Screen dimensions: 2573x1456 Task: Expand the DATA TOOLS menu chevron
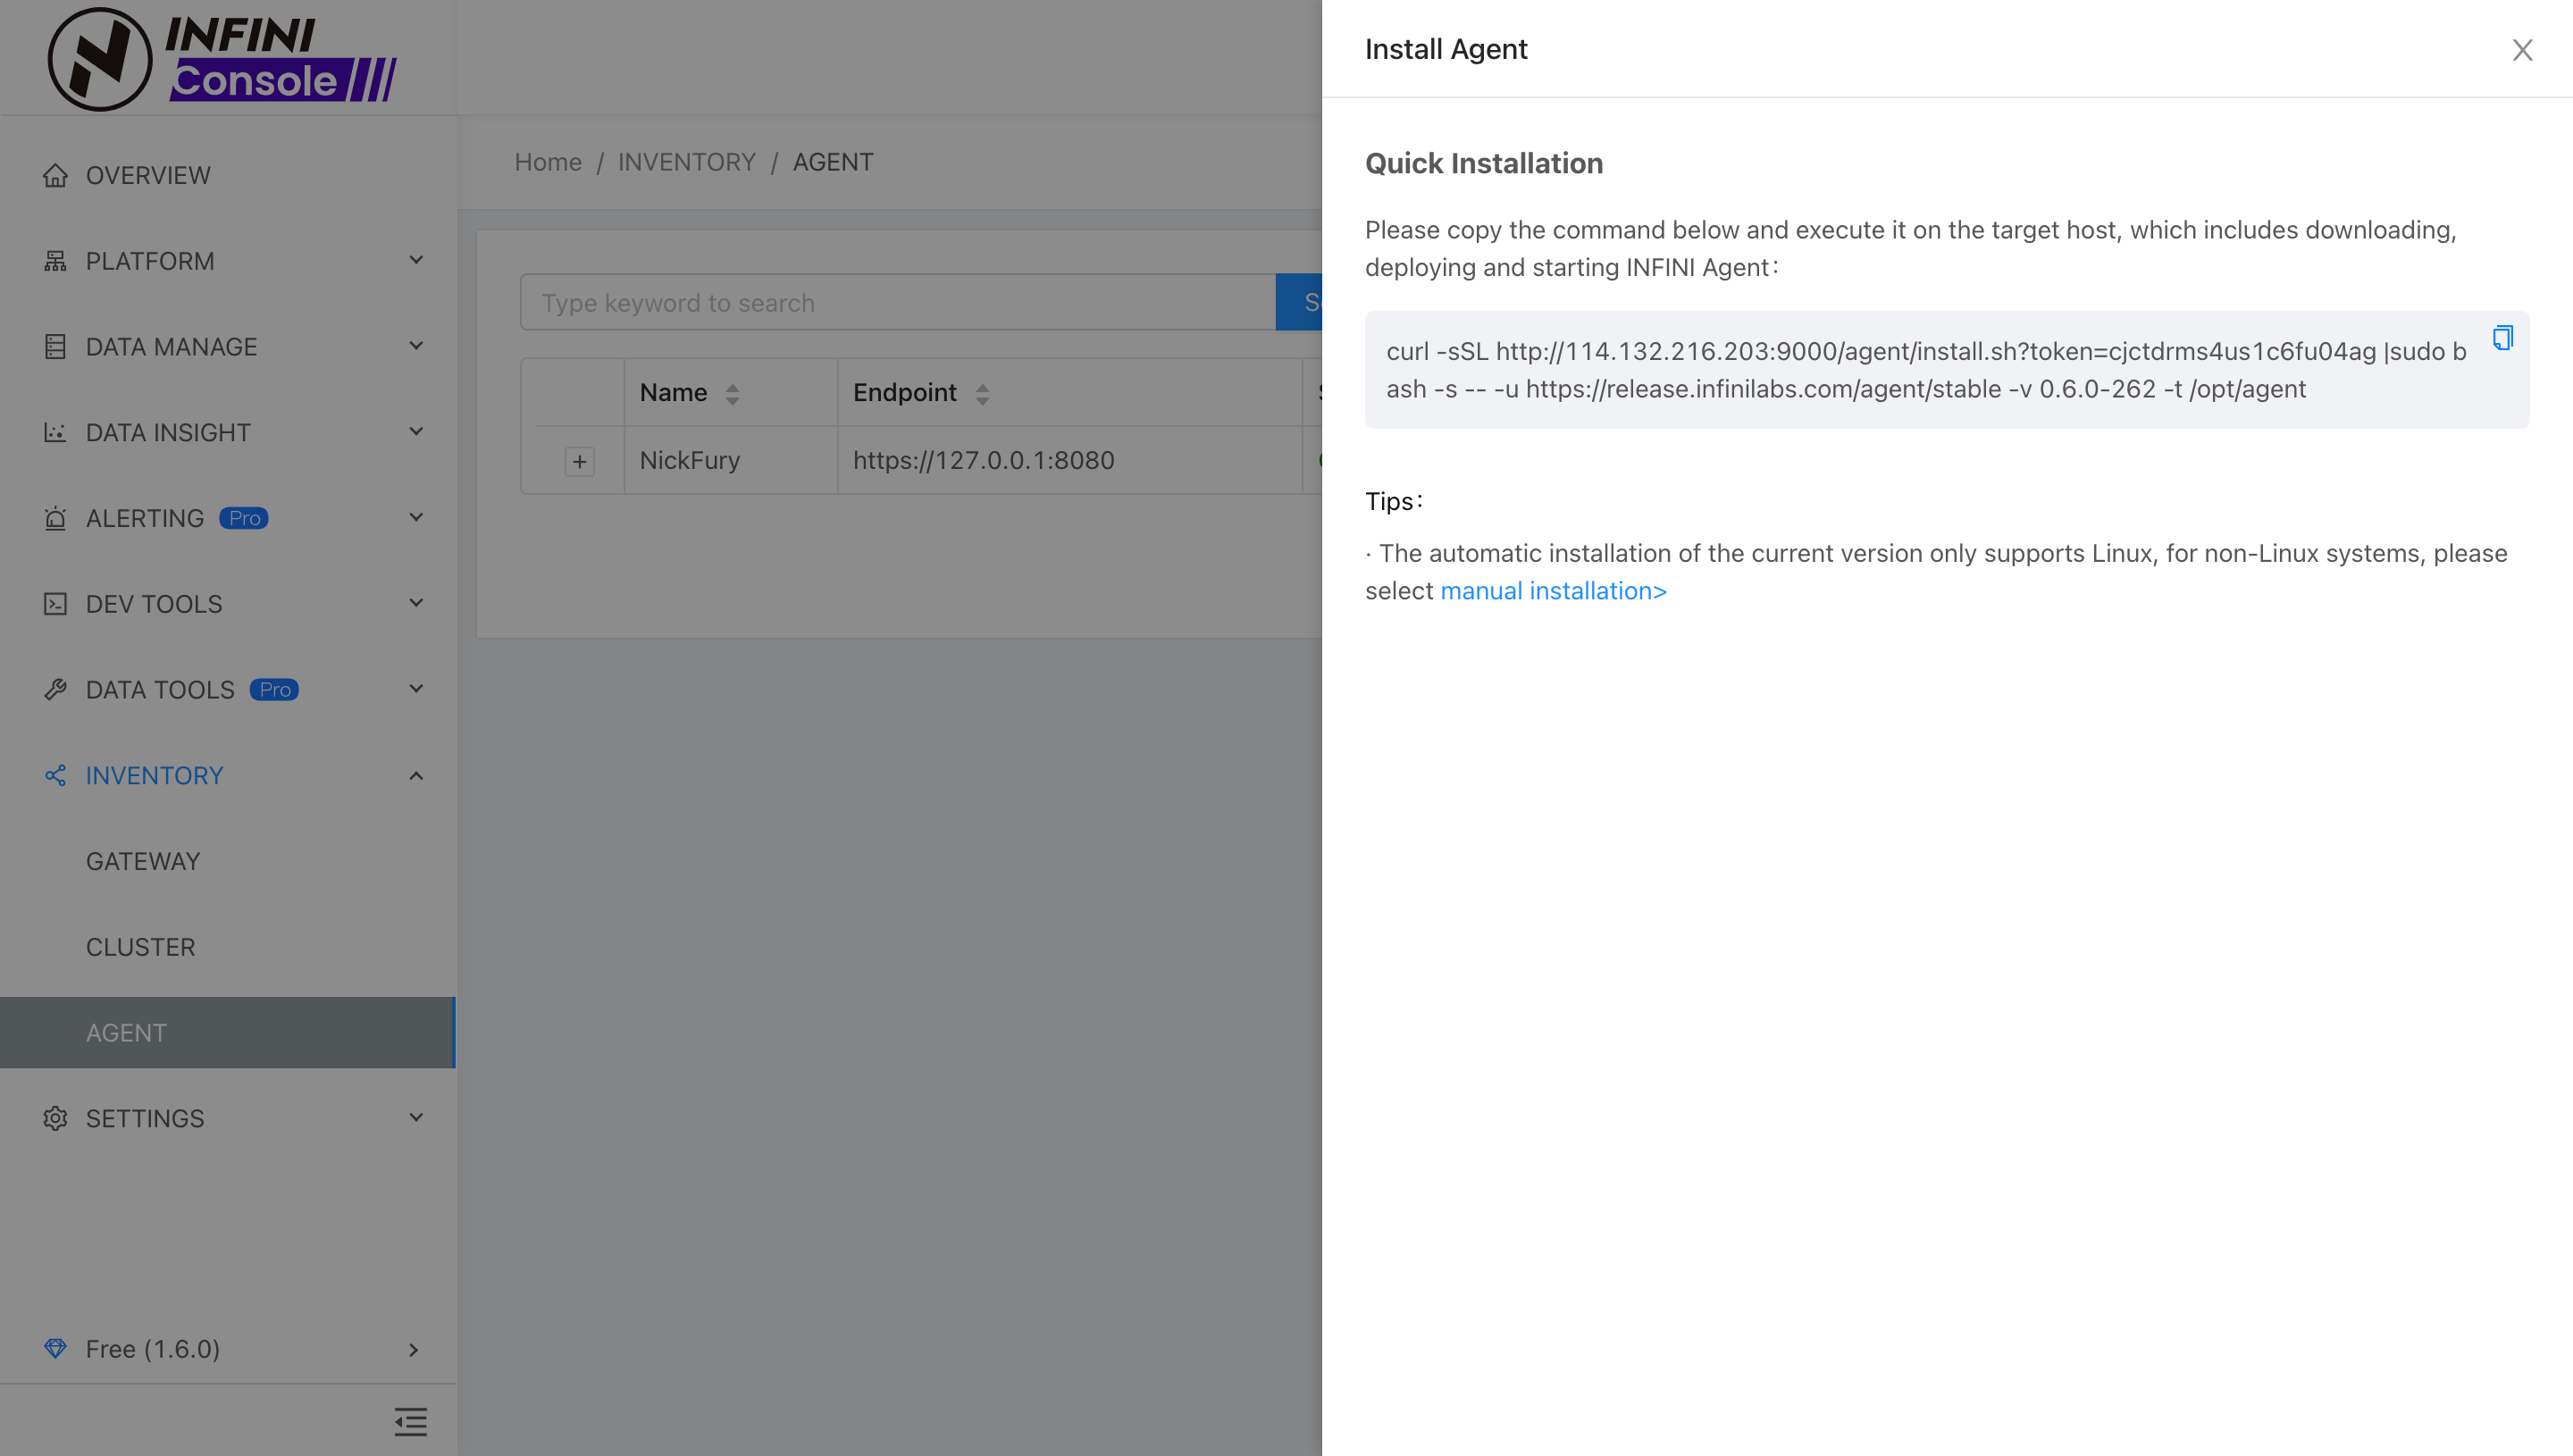[416, 689]
